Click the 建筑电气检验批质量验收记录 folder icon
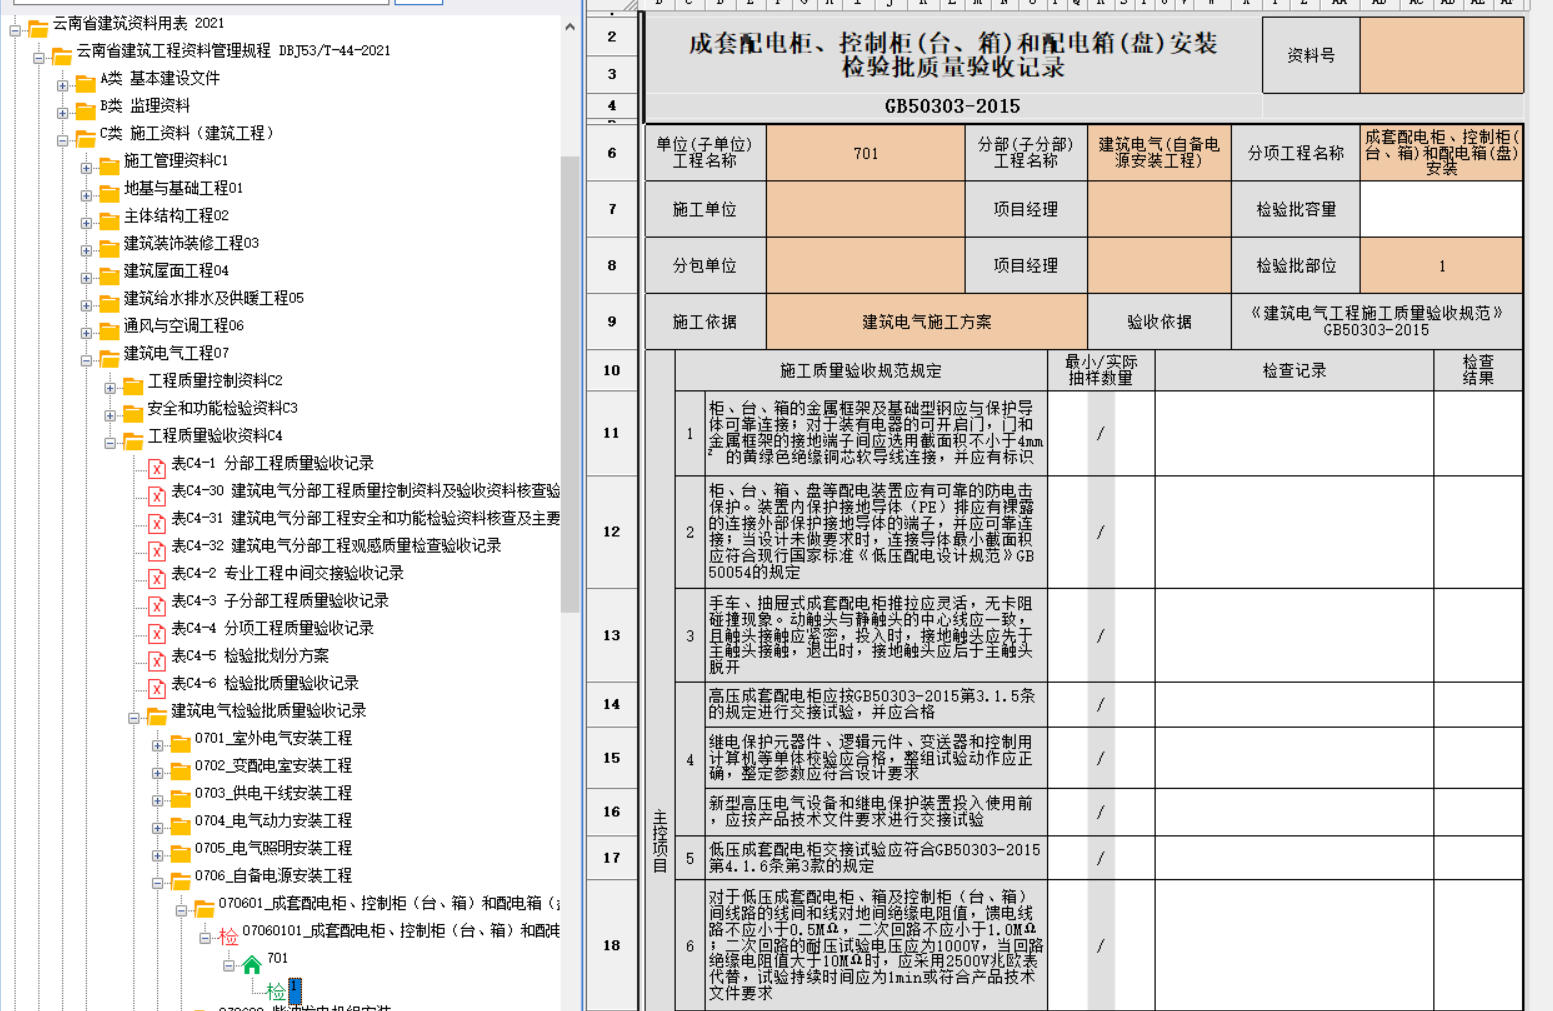The image size is (1553, 1011). (x=157, y=714)
